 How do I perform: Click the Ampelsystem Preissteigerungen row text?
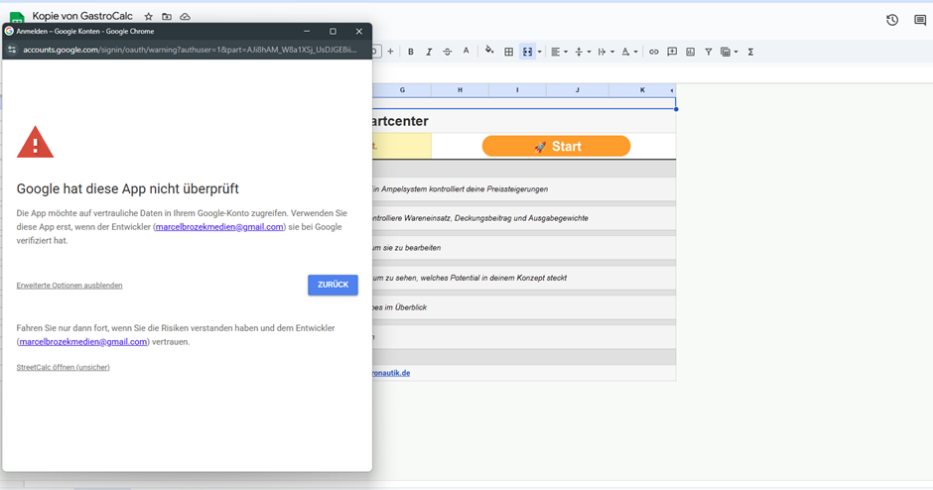pyautogui.click(x=460, y=189)
